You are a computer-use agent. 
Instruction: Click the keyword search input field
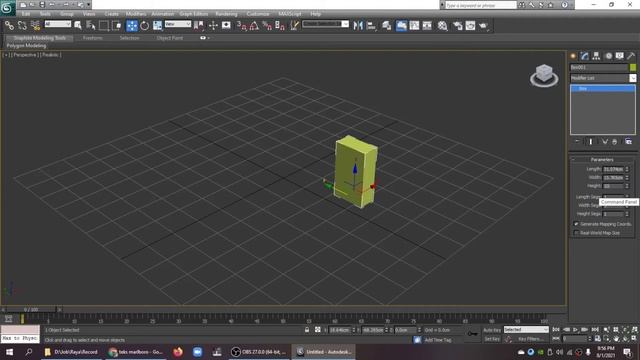pyautogui.click(x=480, y=5)
